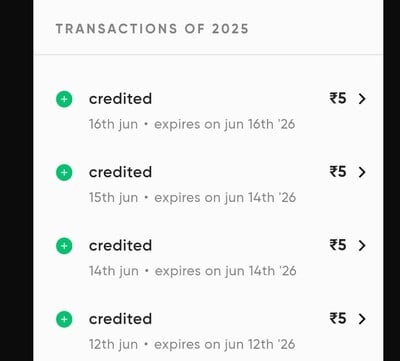This screenshot has height=361, width=400.
Task: Open details chevron for 14th jun credit
Action: pos(362,246)
